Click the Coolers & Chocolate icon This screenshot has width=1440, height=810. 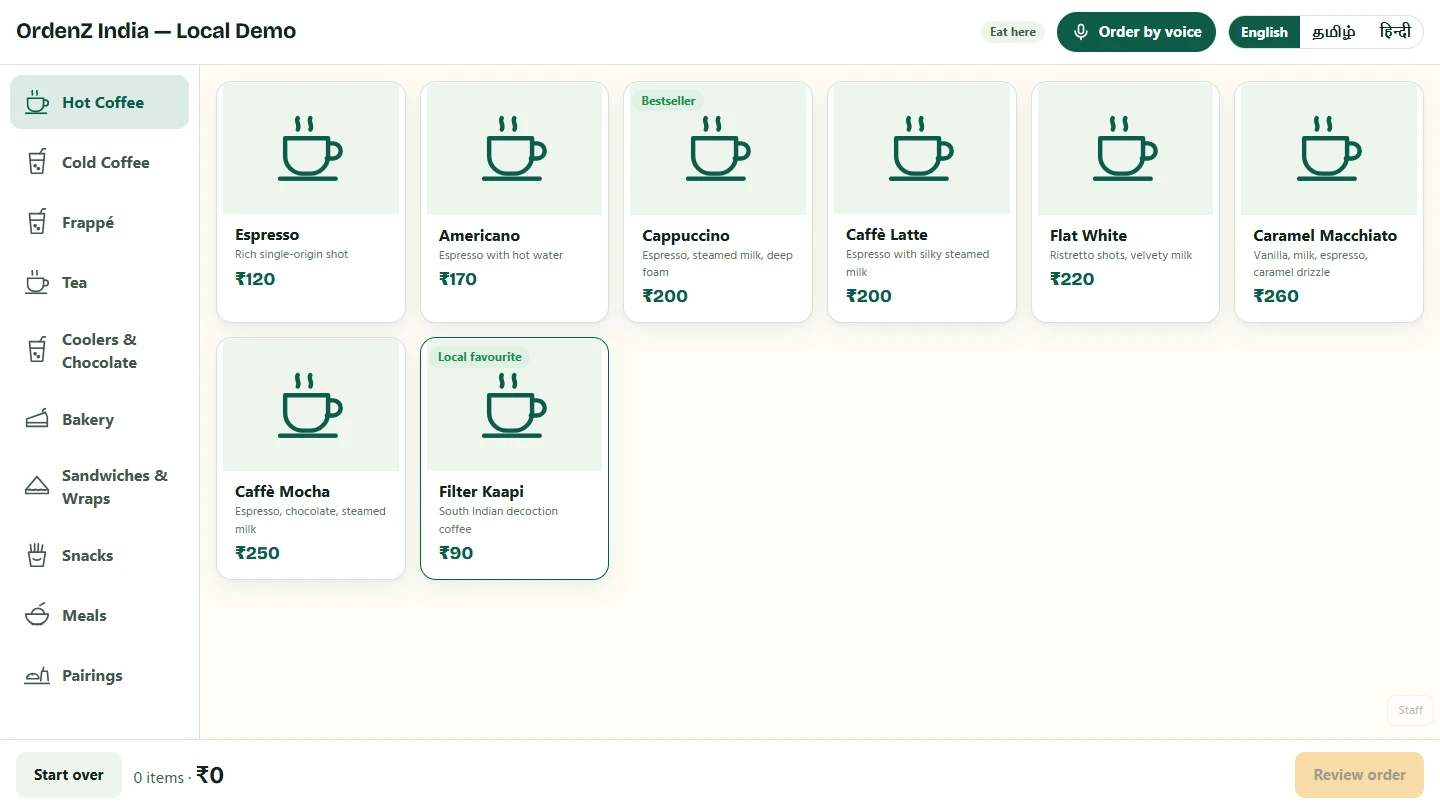coord(37,351)
